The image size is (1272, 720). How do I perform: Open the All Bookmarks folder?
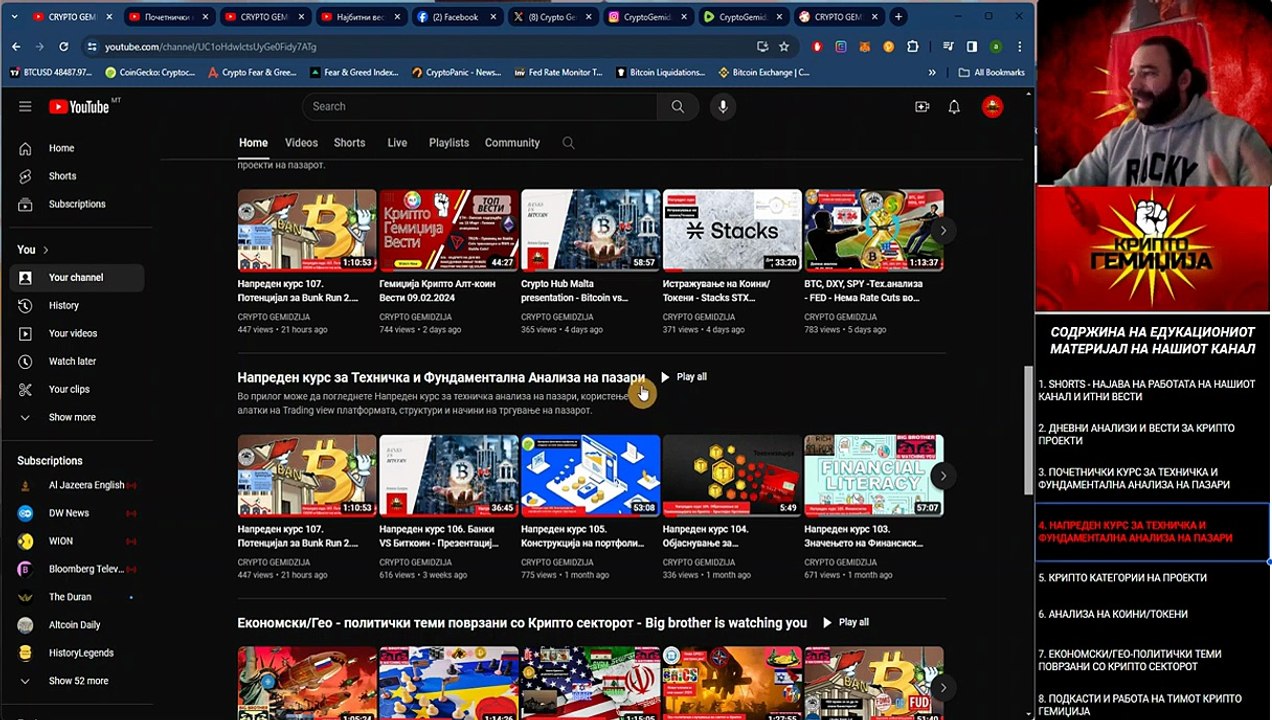992,73
